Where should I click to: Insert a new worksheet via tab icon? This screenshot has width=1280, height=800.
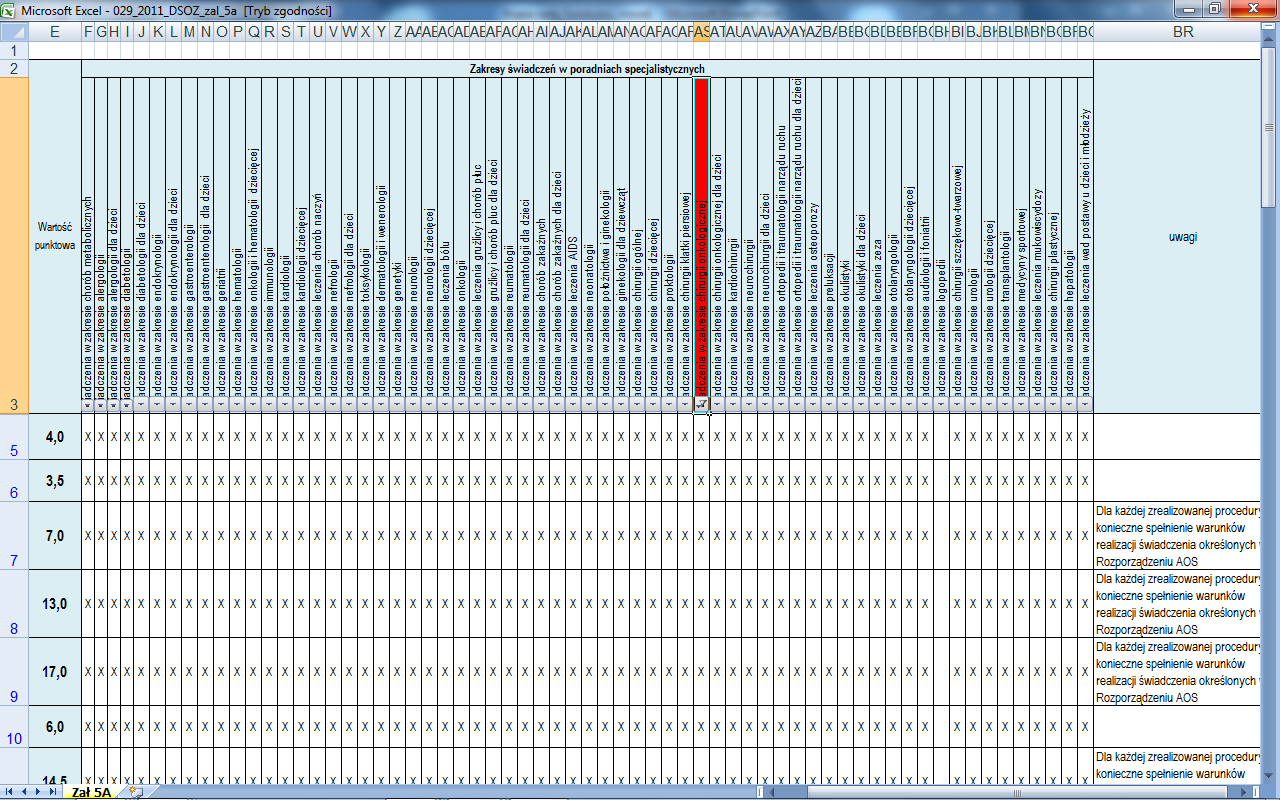(137, 791)
